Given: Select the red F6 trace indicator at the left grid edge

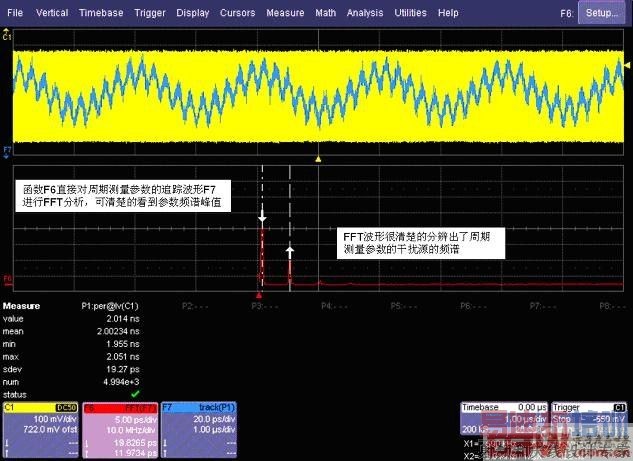Looking at the screenshot, I should click(7, 279).
